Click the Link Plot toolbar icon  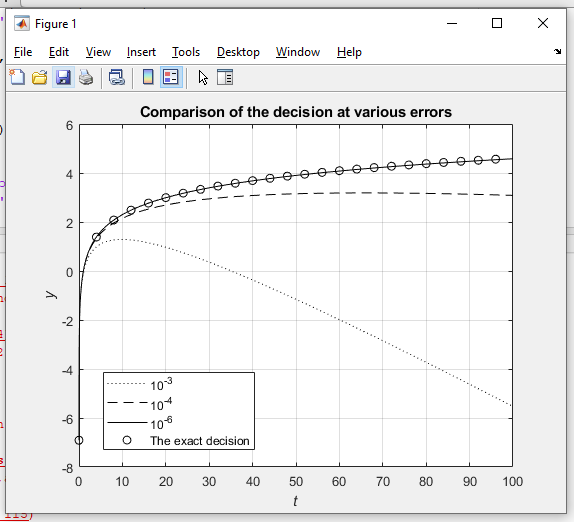[117, 77]
